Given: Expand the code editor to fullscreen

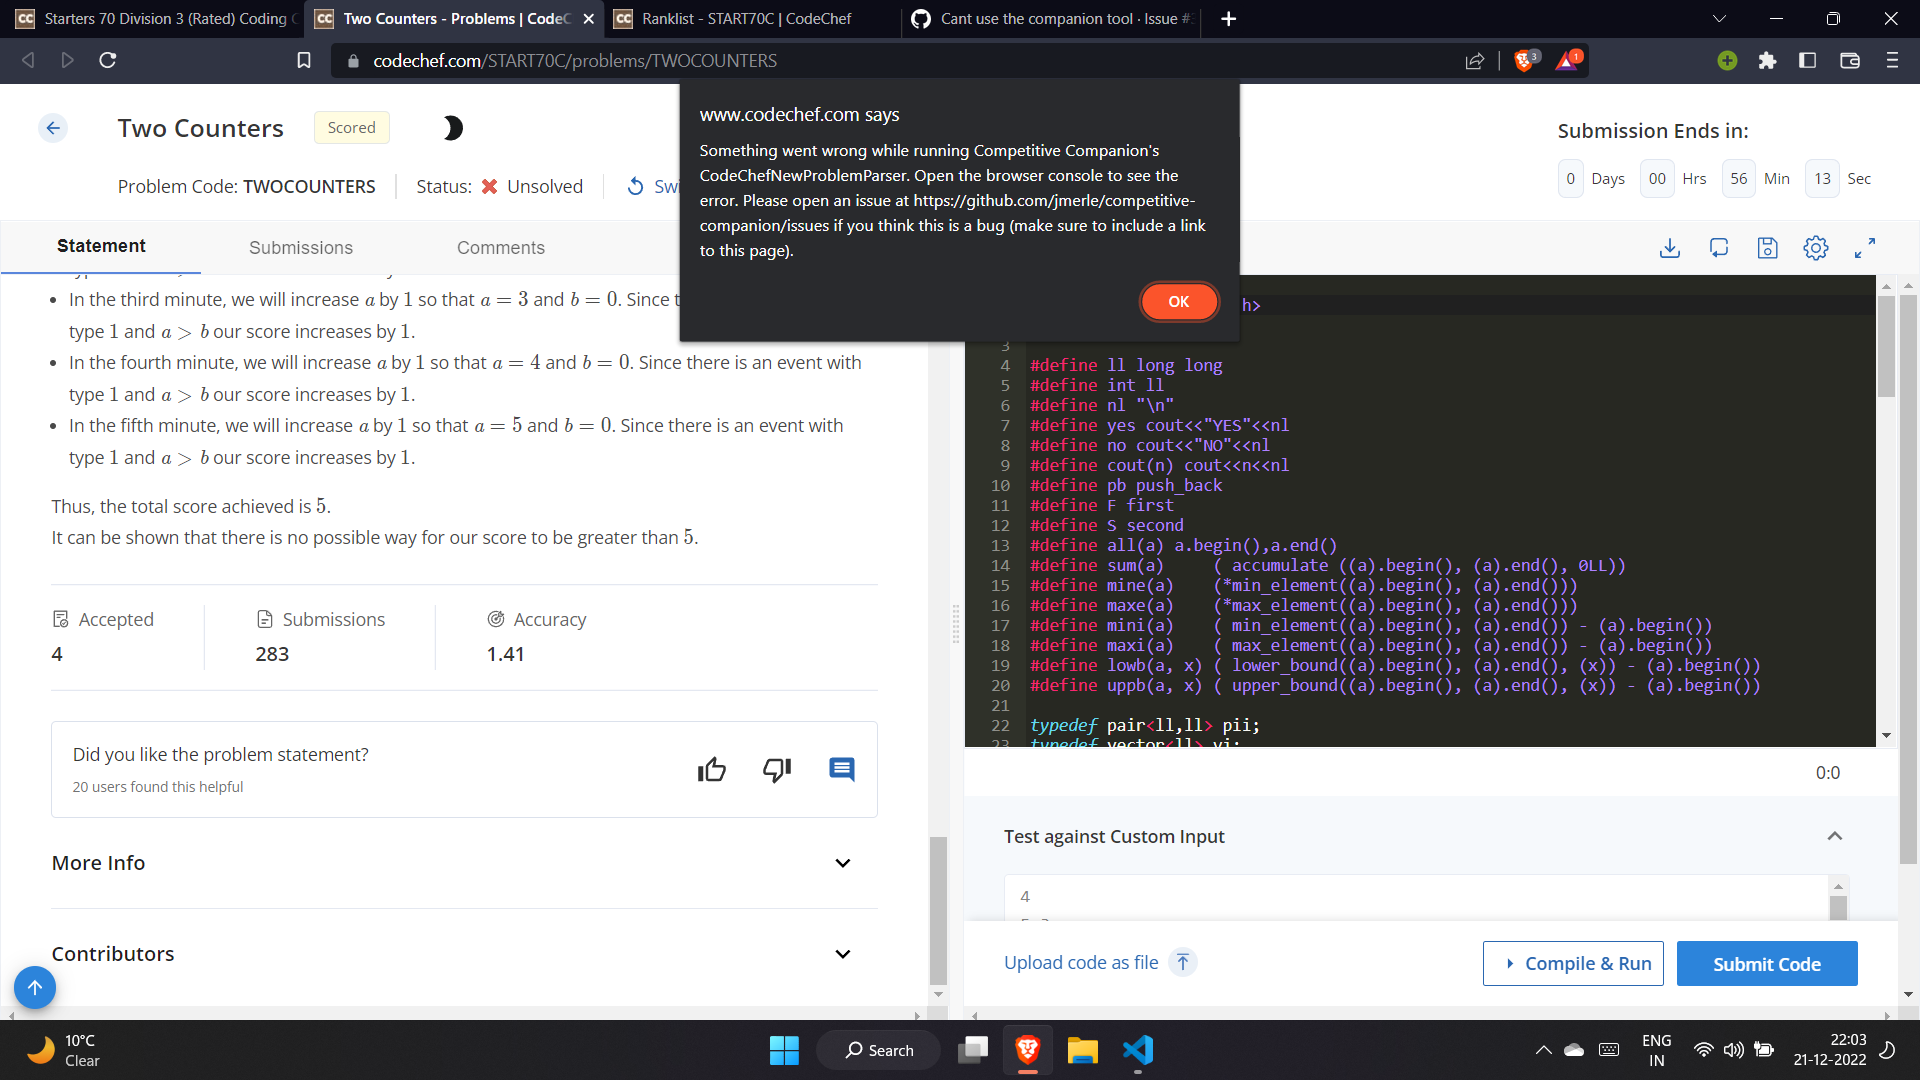Looking at the screenshot, I should tap(1865, 248).
